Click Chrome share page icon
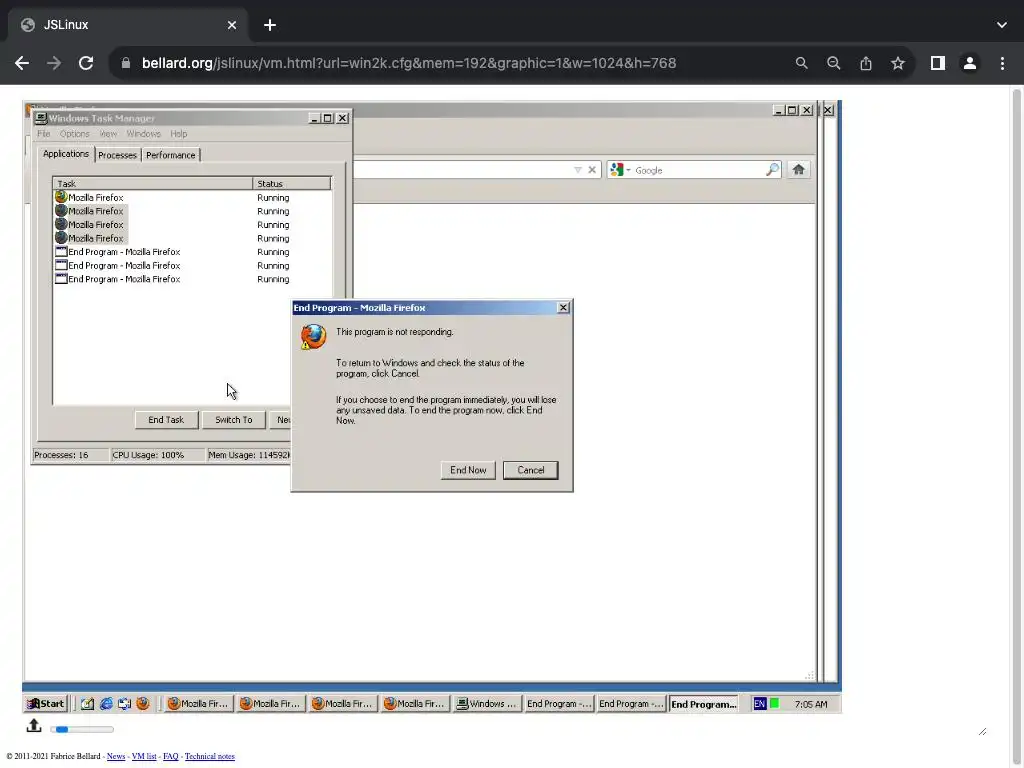 click(865, 63)
